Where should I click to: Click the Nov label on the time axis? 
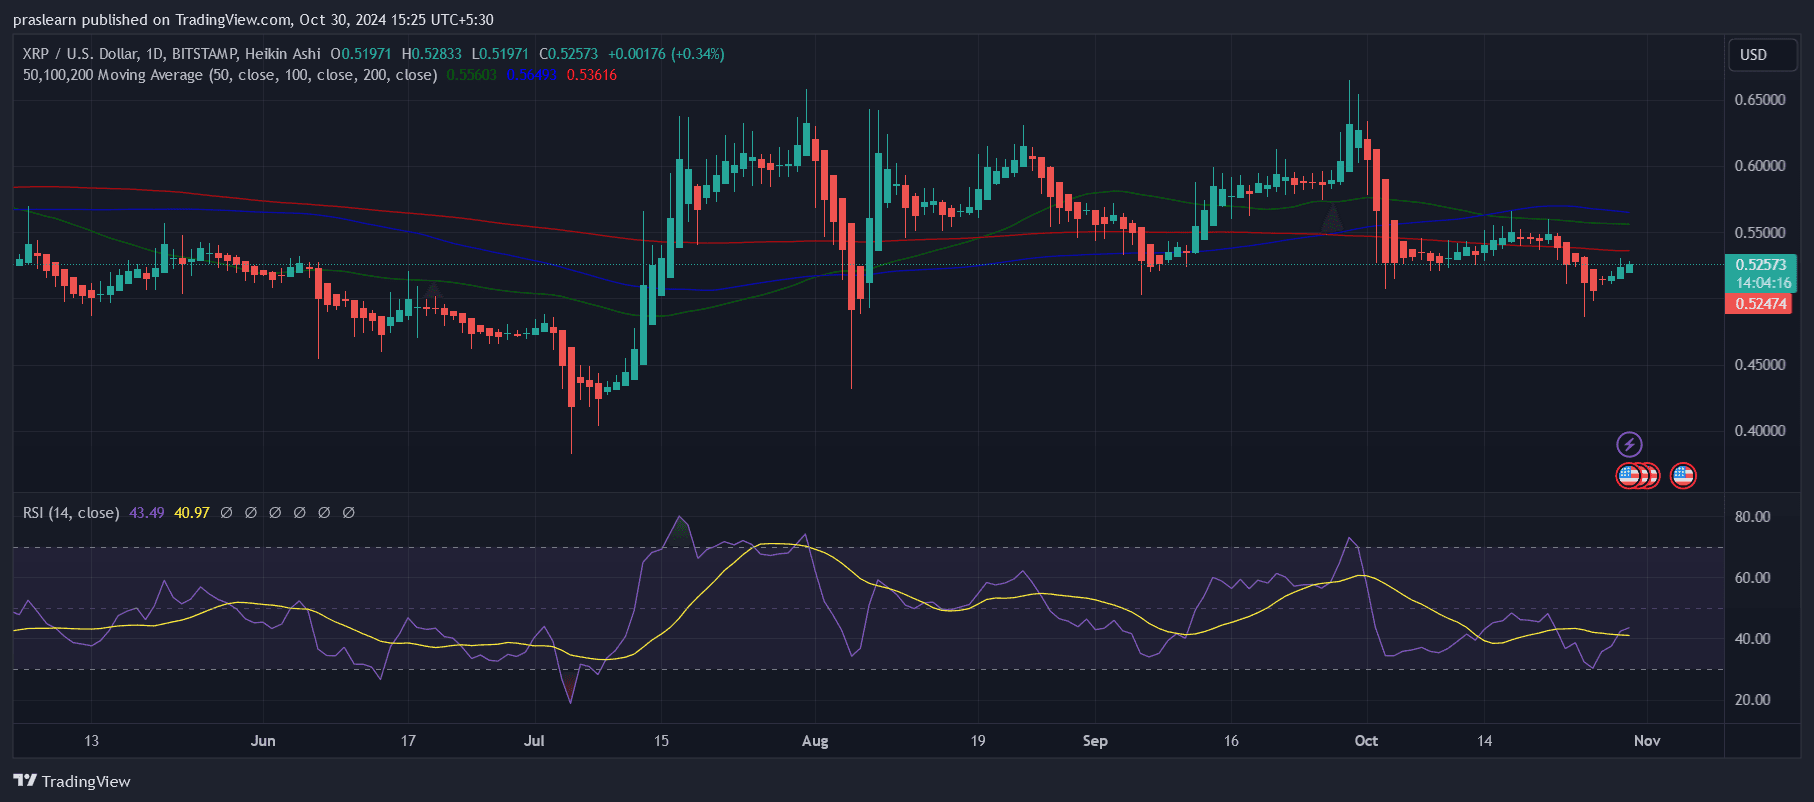[x=1647, y=741]
